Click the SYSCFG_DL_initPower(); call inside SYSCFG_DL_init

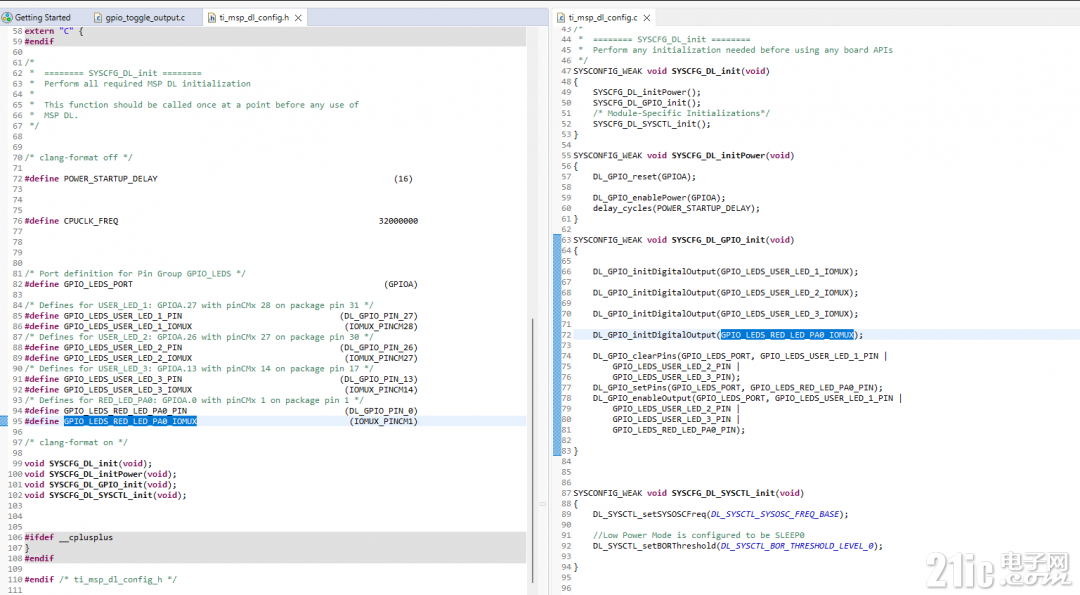tap(647, 92)
